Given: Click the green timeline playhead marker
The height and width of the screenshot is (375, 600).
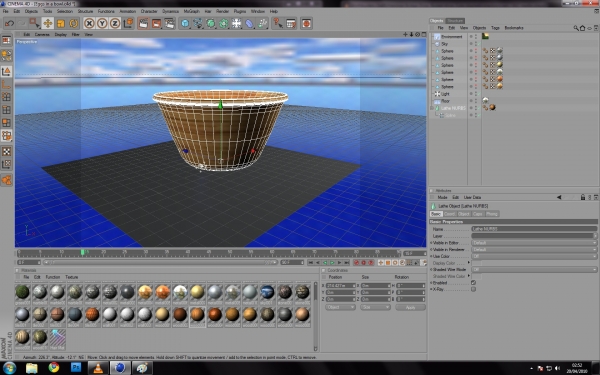Looking at the screenshot, I should pos(82,253).
